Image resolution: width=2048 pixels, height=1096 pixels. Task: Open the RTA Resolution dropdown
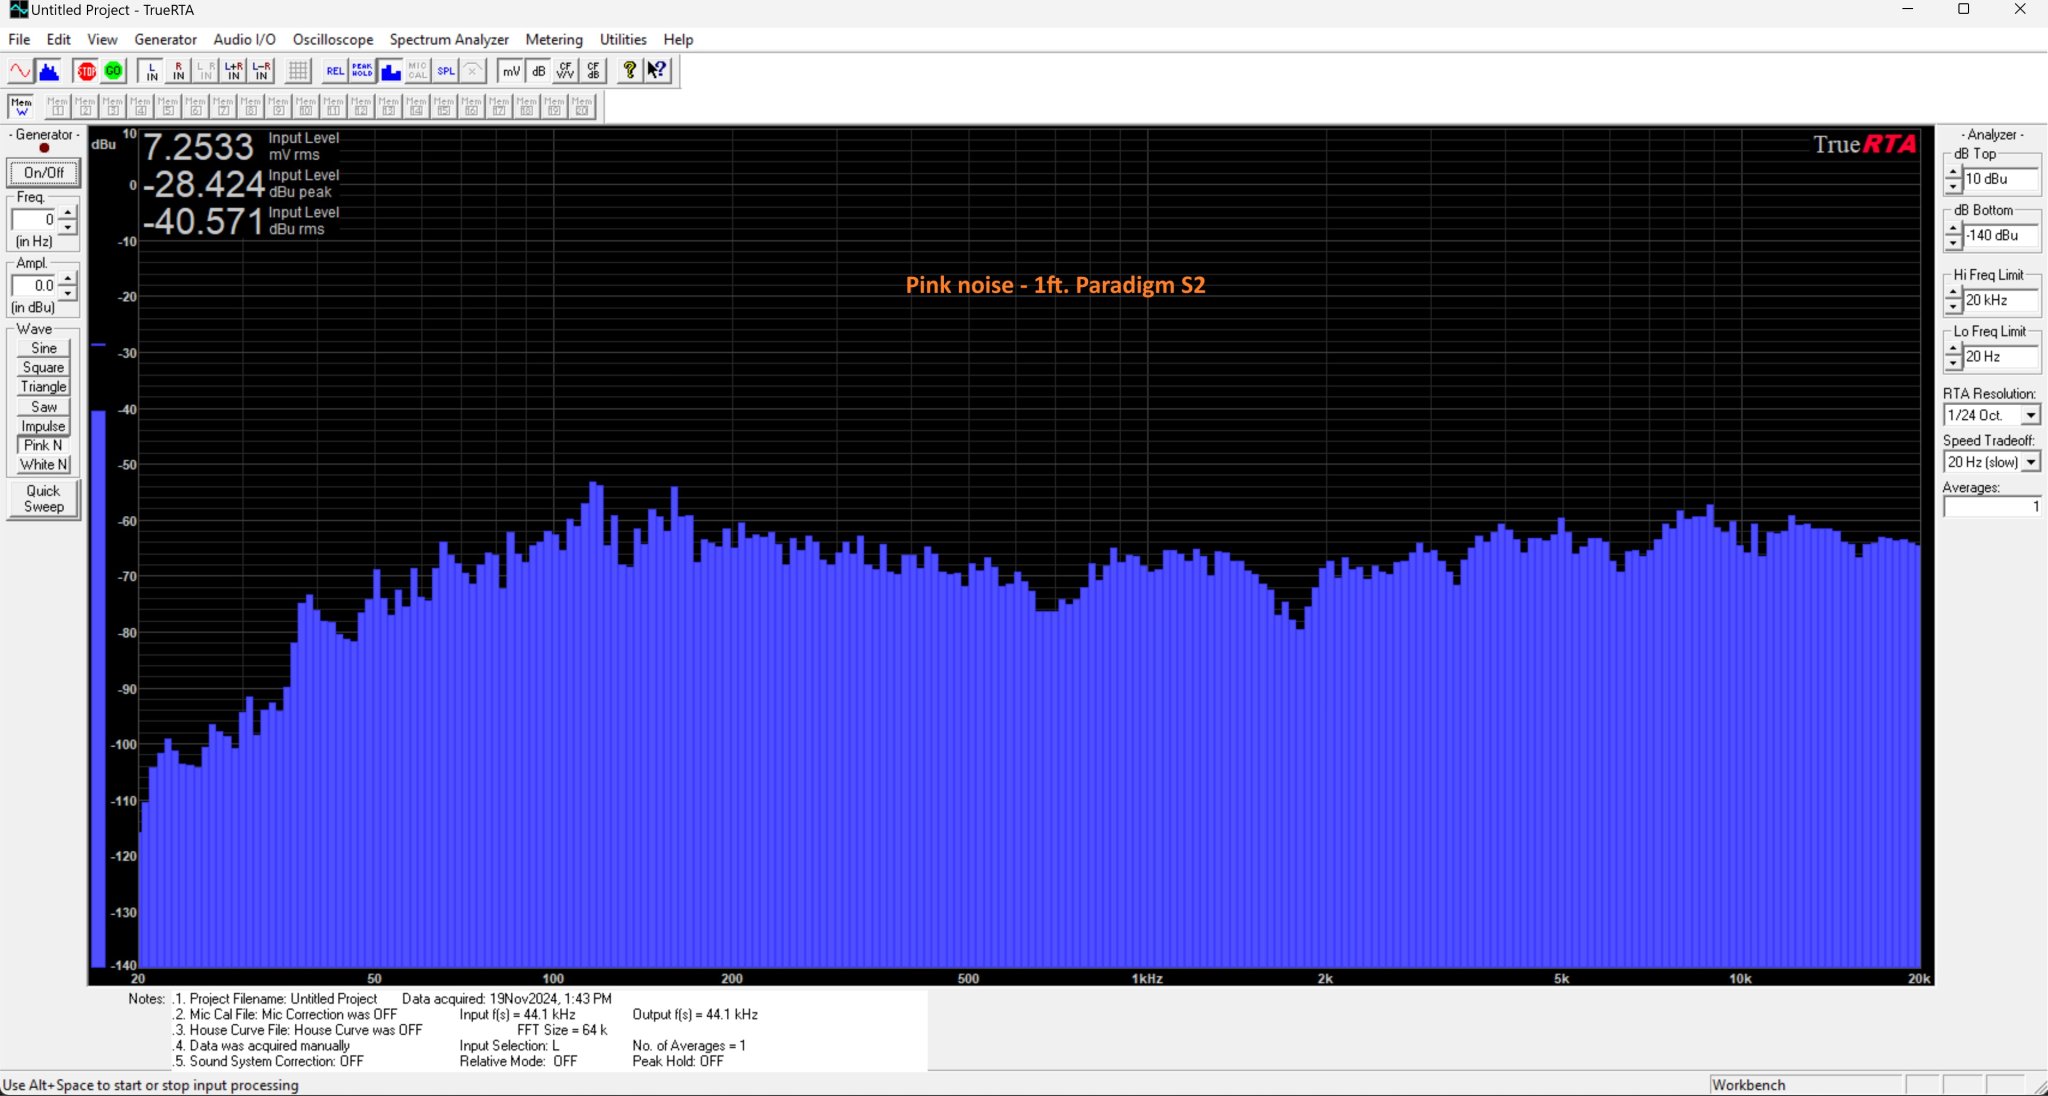tap(2030, 415)
